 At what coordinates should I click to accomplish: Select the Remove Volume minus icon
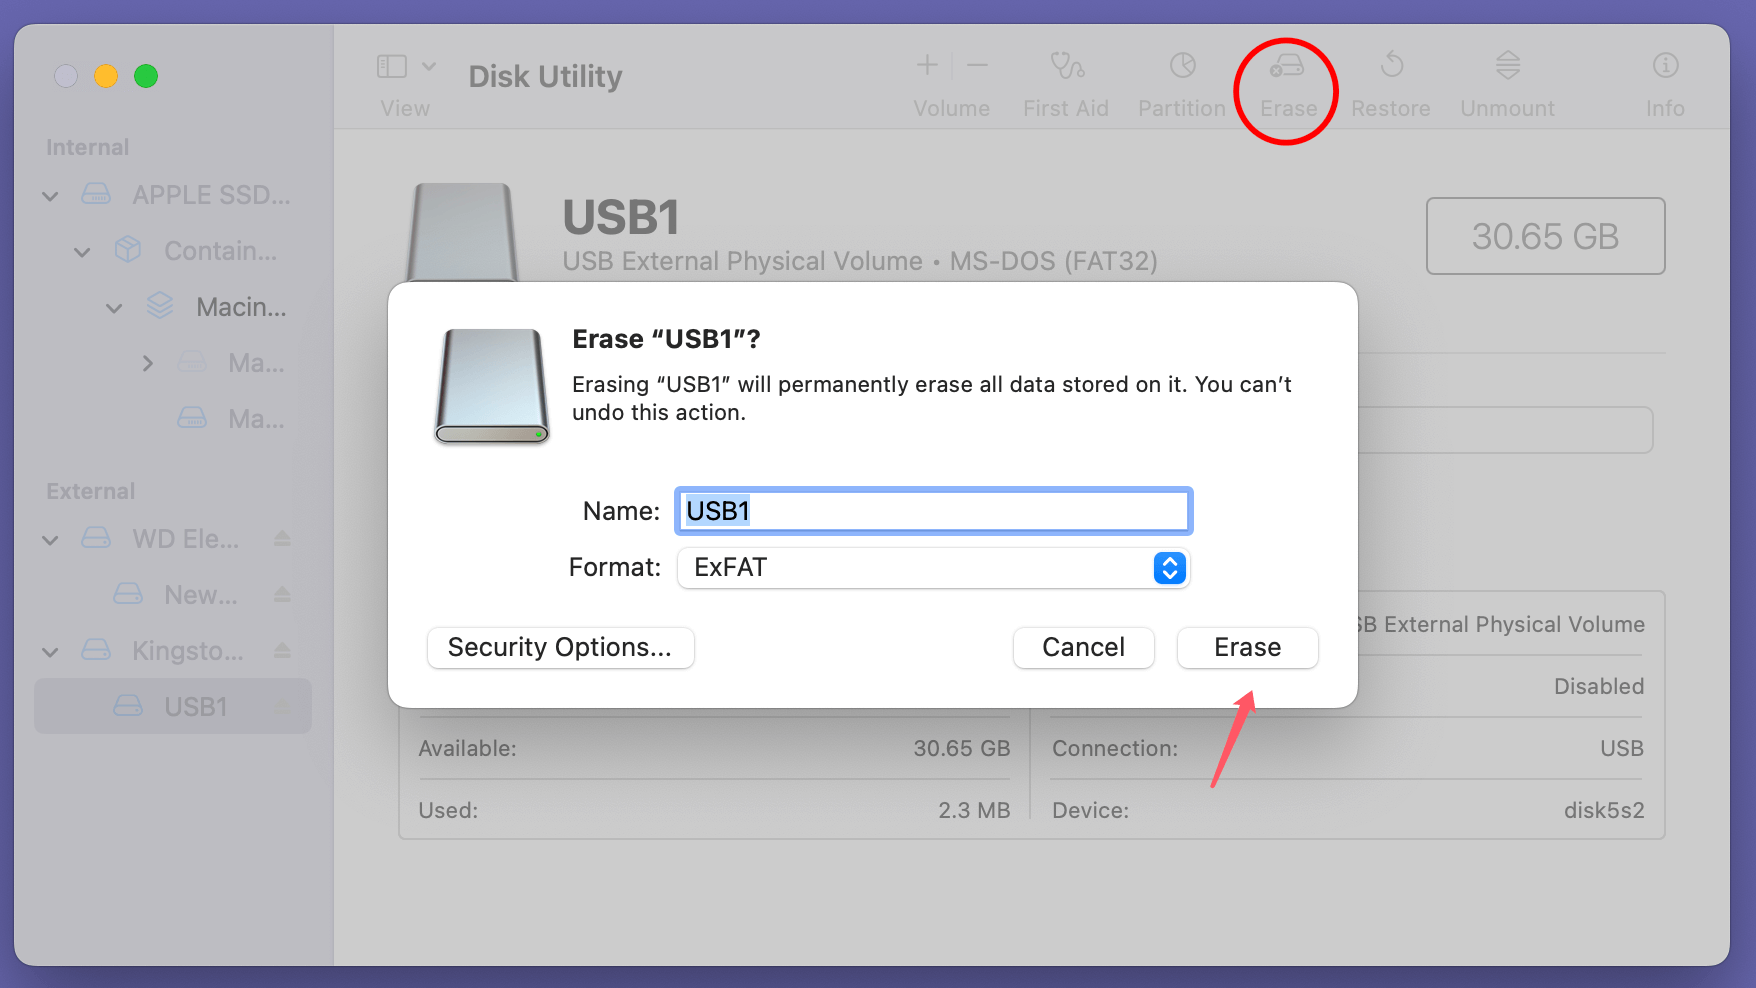pos(977,65)
